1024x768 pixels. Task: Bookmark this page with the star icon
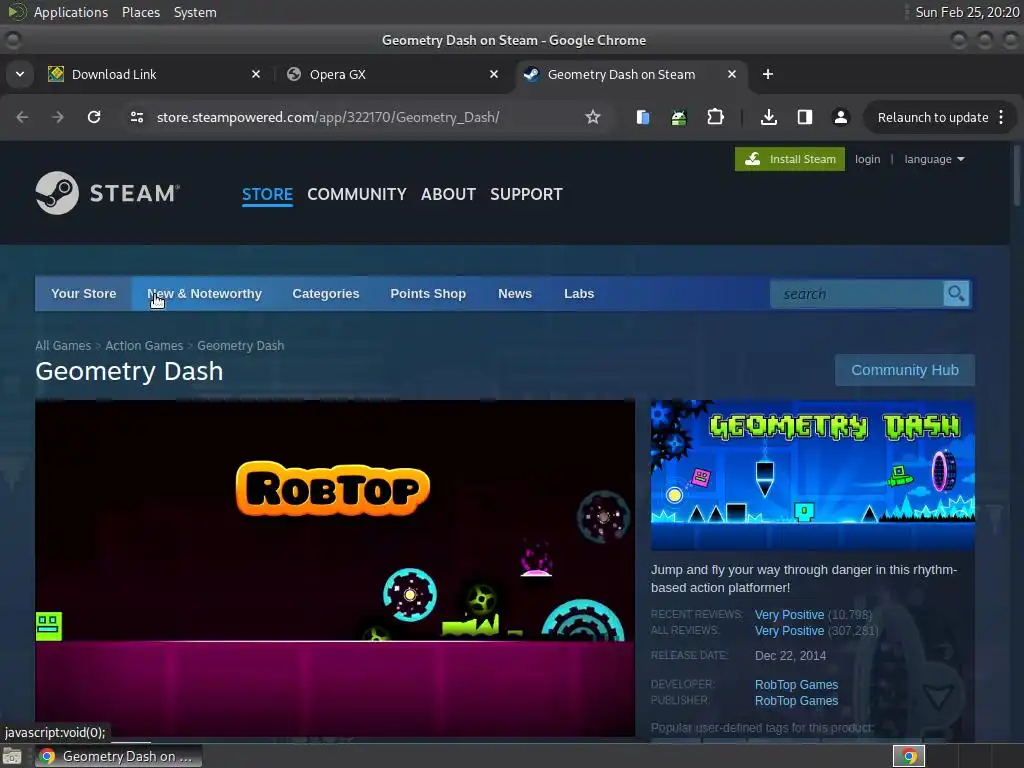592,117
